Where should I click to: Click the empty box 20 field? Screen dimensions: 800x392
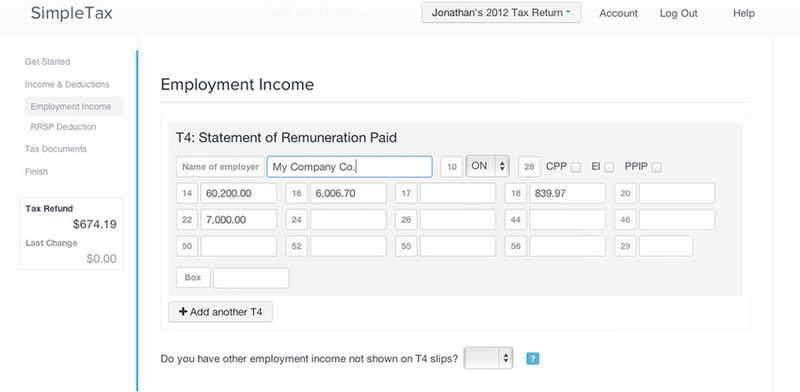coord(677,193)
